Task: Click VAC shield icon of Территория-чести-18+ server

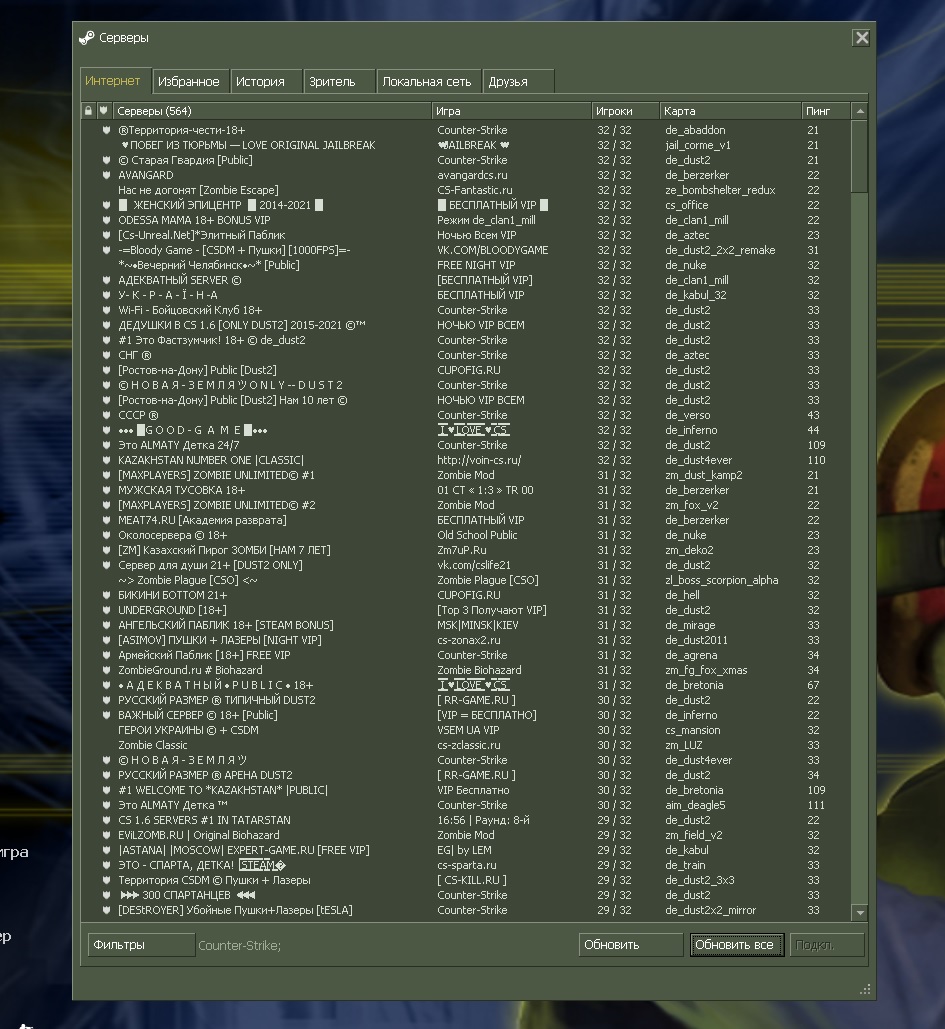Action: click(106, 130)
